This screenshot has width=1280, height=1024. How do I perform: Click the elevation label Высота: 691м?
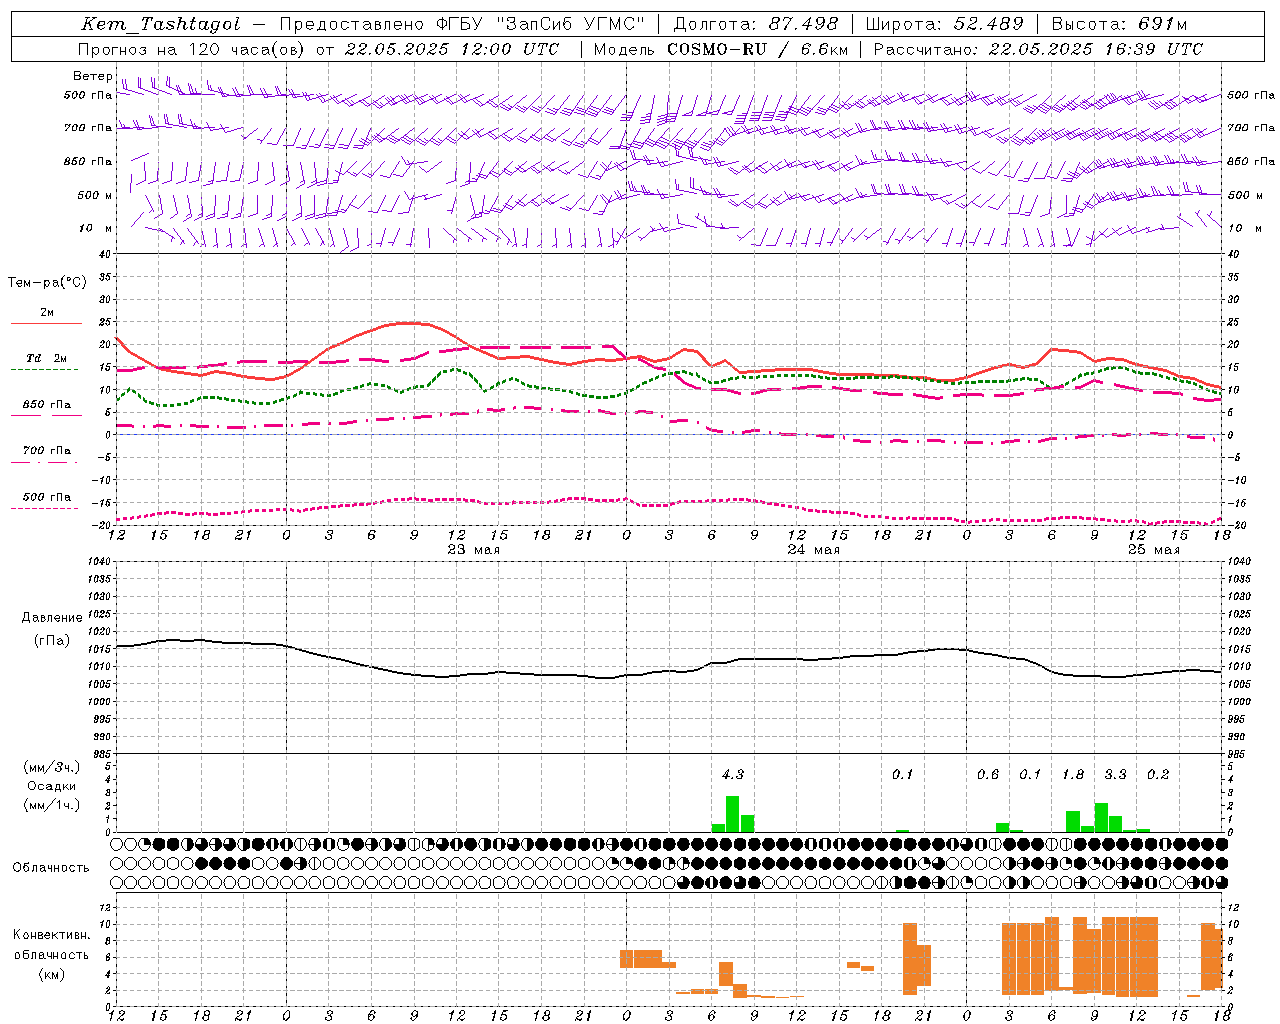[1119, 24]
